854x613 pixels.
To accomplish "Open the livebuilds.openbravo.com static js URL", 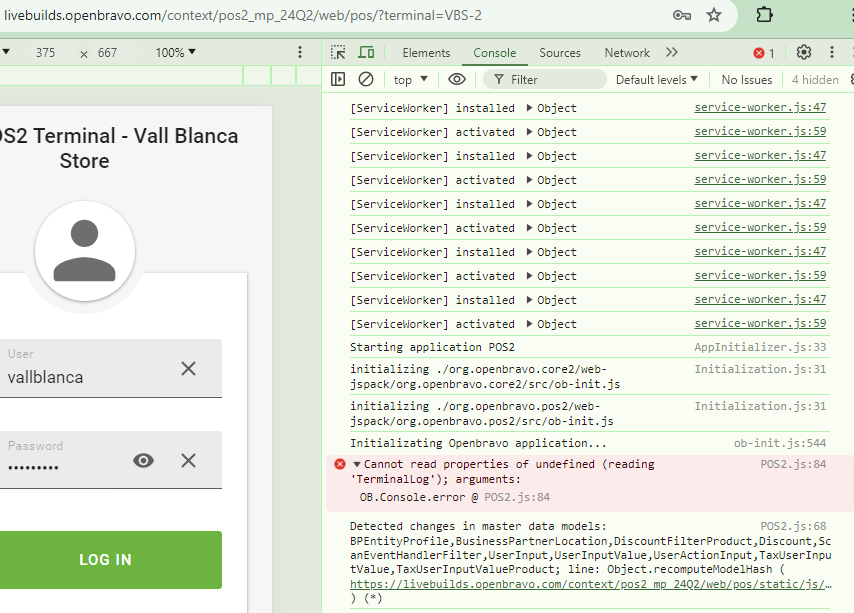I will 591,584.
